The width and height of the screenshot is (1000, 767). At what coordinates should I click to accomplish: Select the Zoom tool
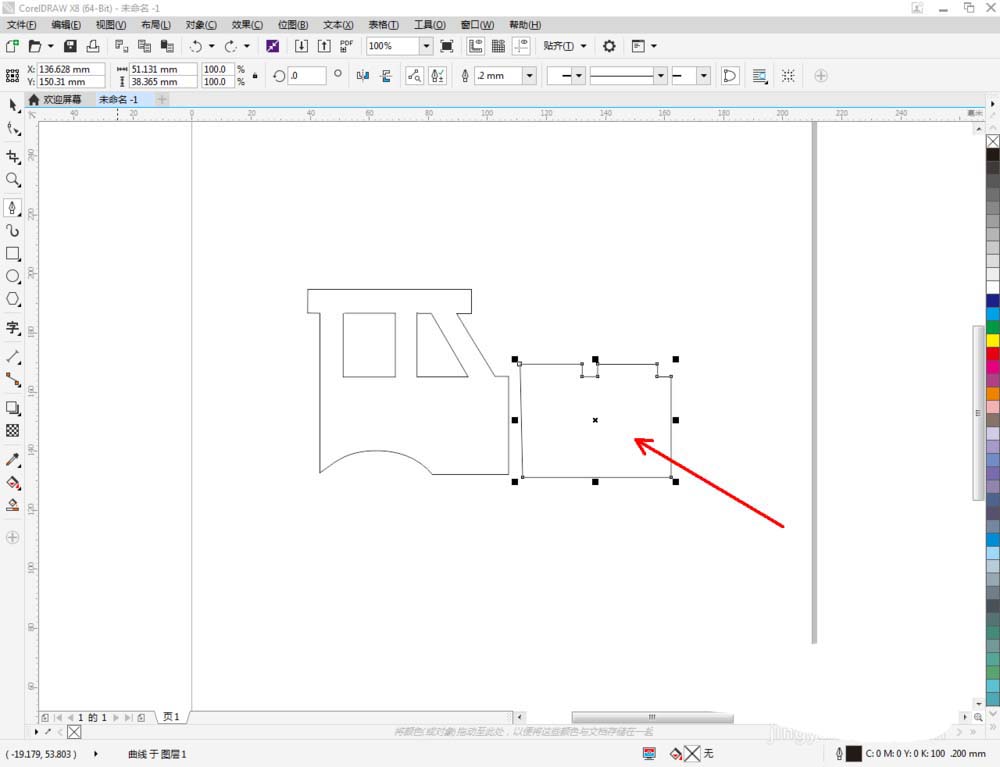[x=13, y=180]
